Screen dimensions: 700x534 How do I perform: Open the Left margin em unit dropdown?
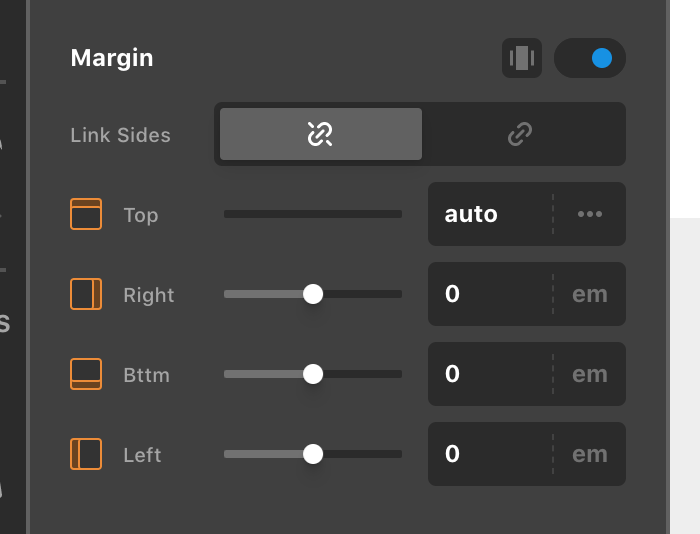pos(590,454)
